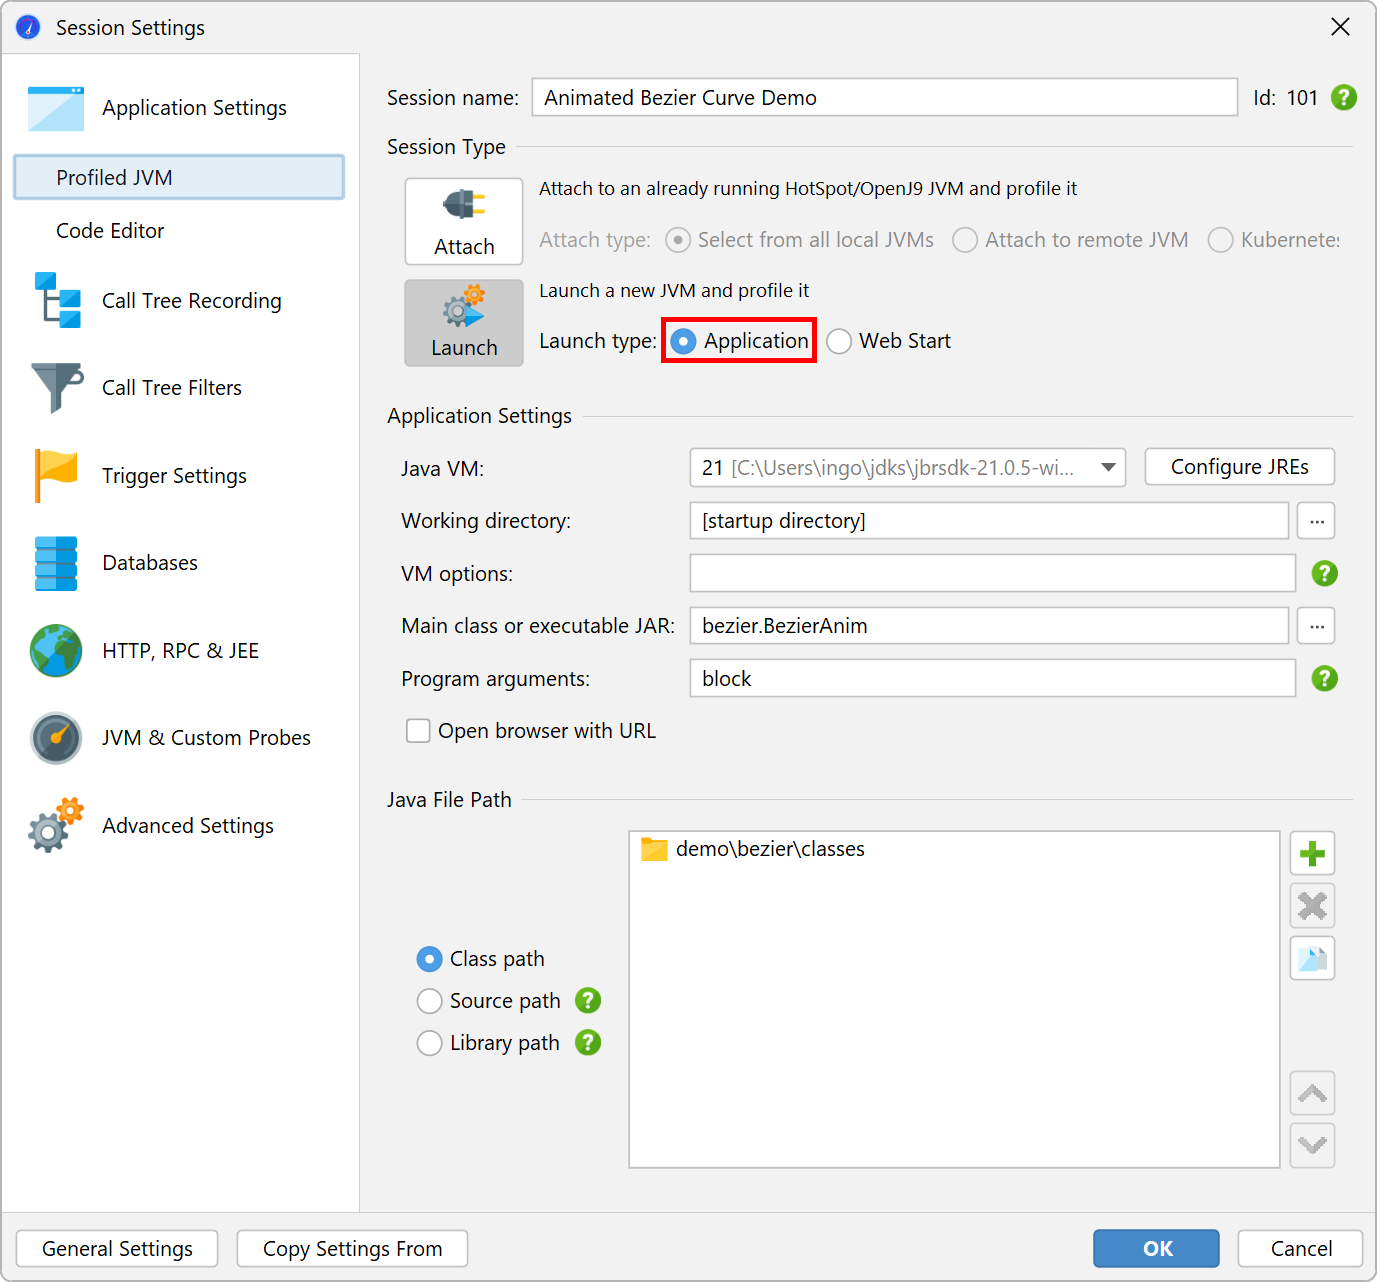Switch to the Code Editor item
This screenshot has width=1377, height=1282.
110,231
